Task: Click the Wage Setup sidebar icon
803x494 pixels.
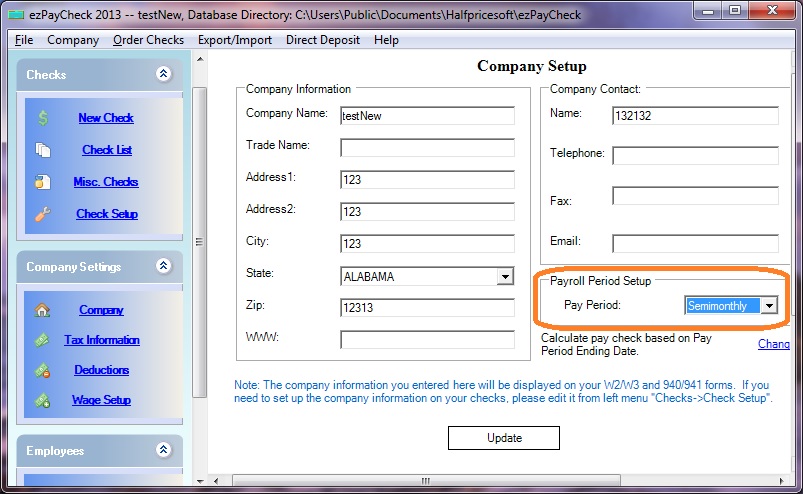Action: 43,400
